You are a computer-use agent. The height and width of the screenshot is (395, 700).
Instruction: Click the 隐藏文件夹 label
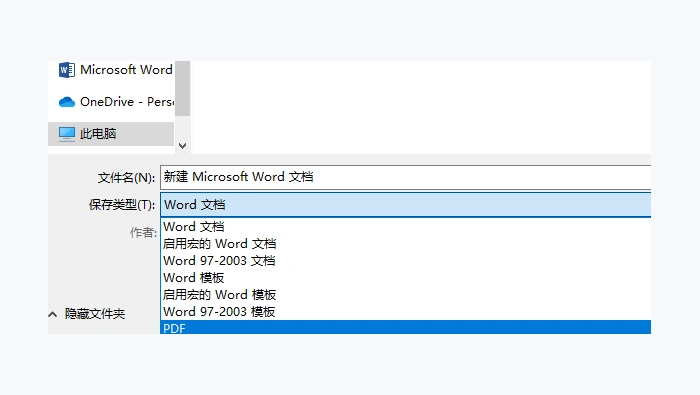coord(95,314)
